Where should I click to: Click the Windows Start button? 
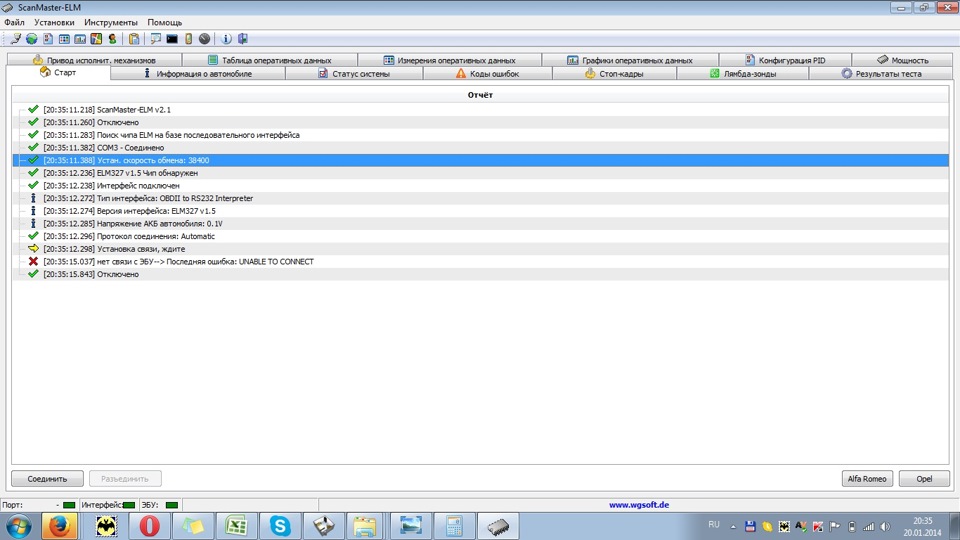coord(18,527)
